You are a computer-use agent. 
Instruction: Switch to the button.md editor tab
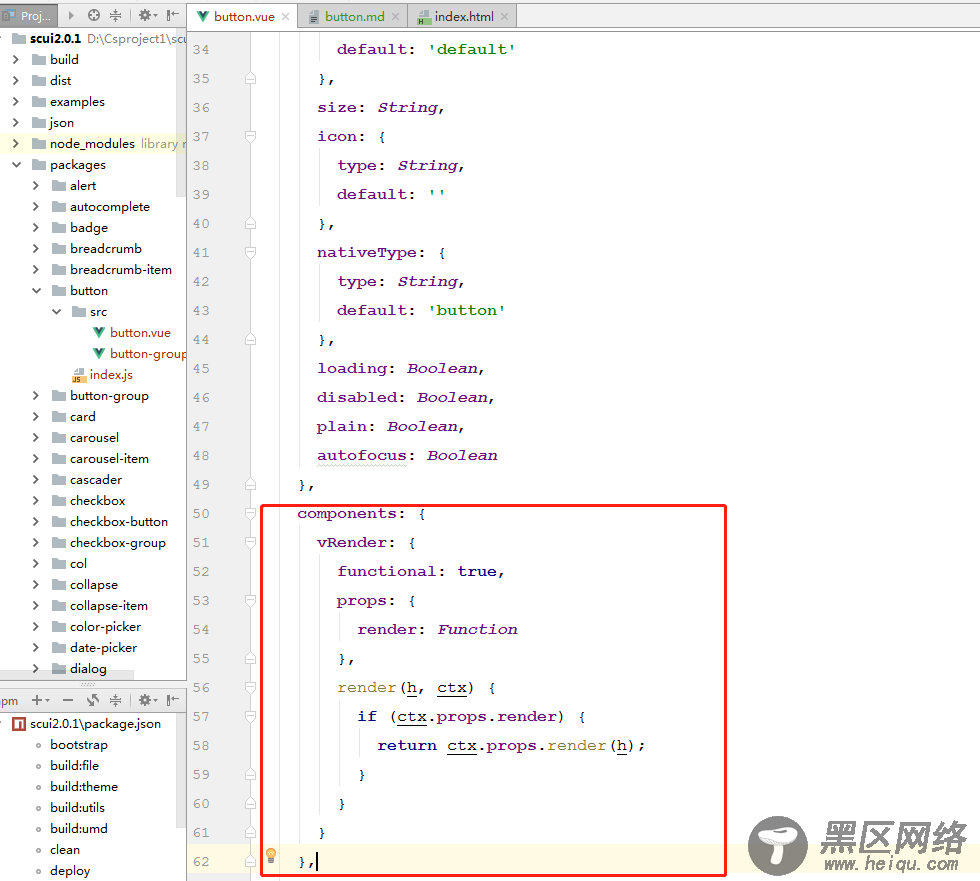coord(354,17)
